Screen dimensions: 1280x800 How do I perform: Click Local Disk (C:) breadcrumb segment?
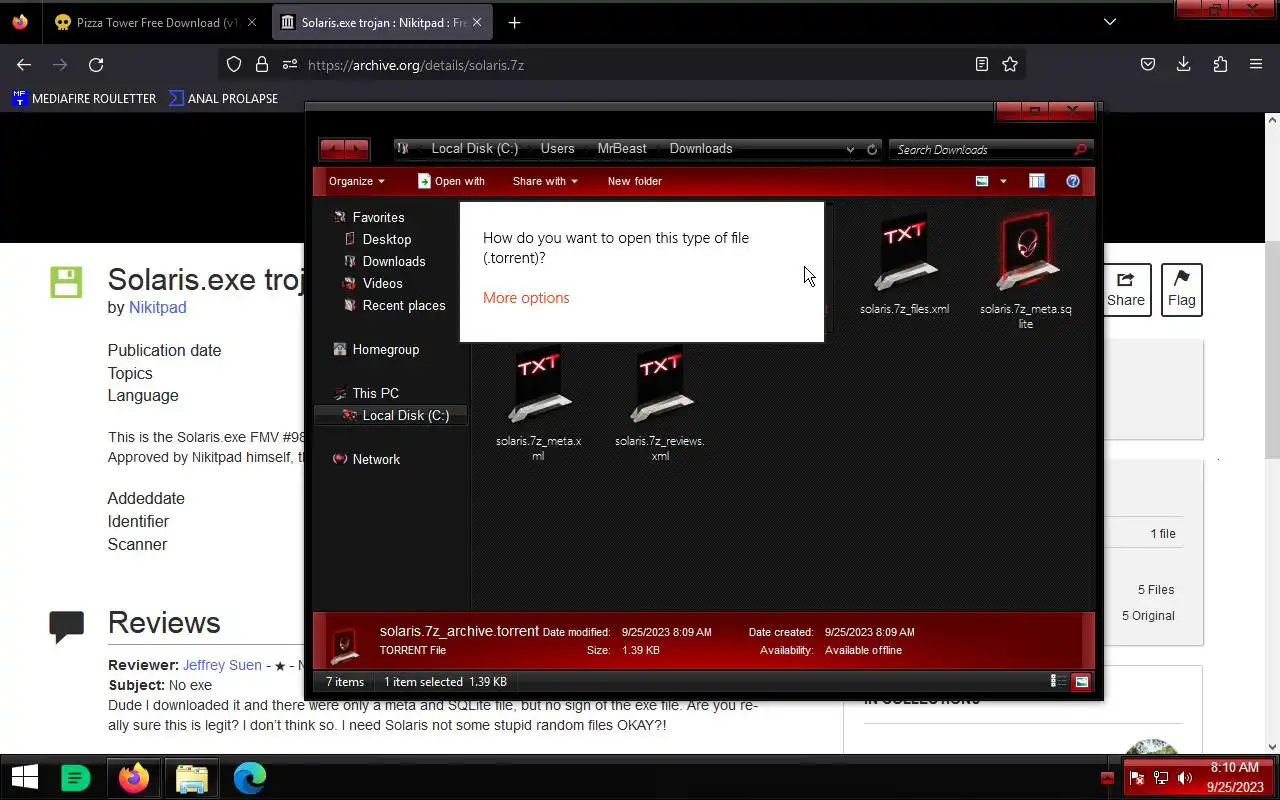coord(474,148)
